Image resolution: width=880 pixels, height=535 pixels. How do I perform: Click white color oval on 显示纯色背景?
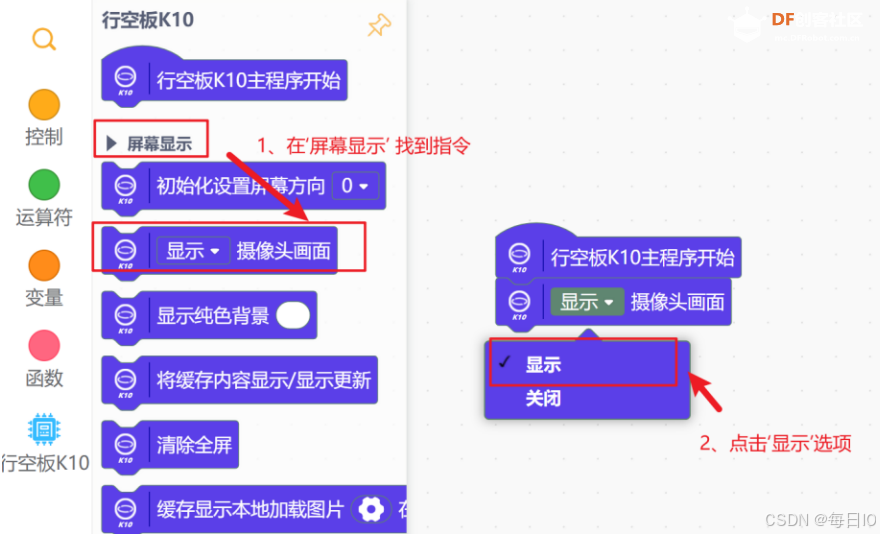tap(293, 315)
